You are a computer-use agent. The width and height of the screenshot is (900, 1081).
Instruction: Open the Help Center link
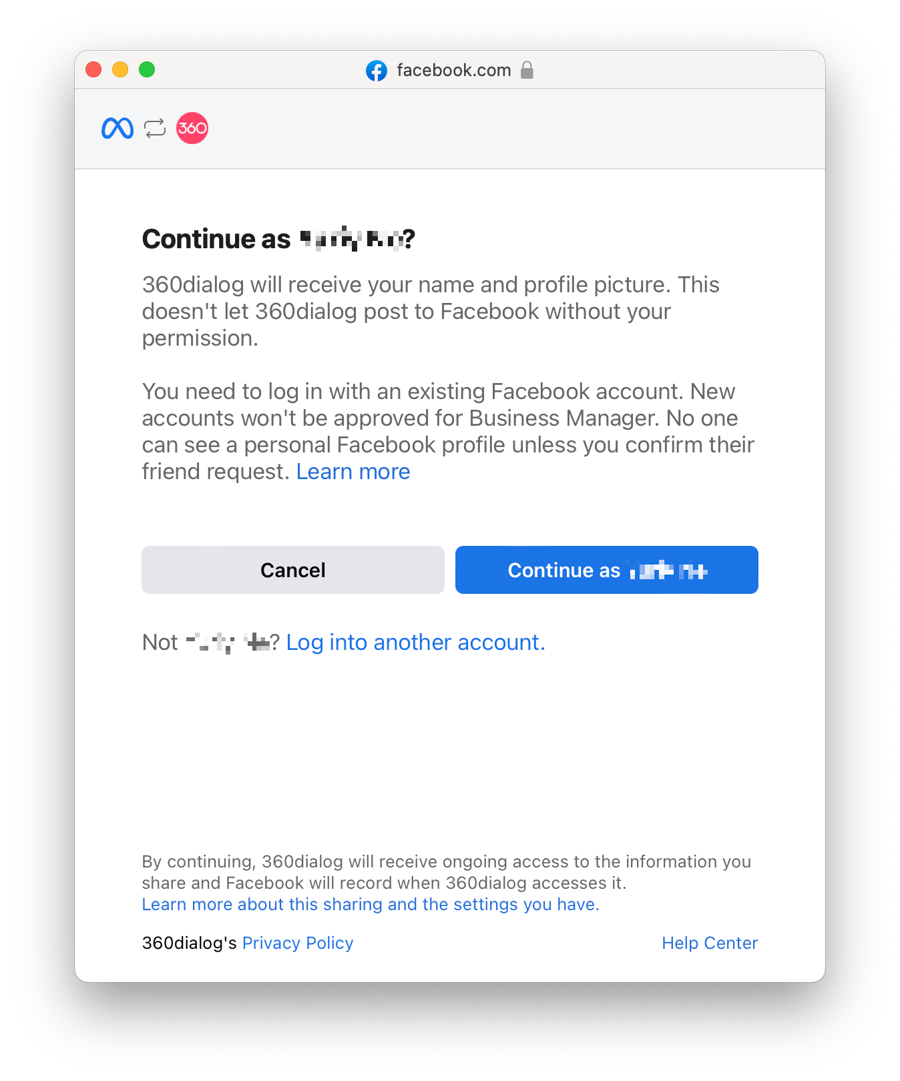(x=710, y=943)
